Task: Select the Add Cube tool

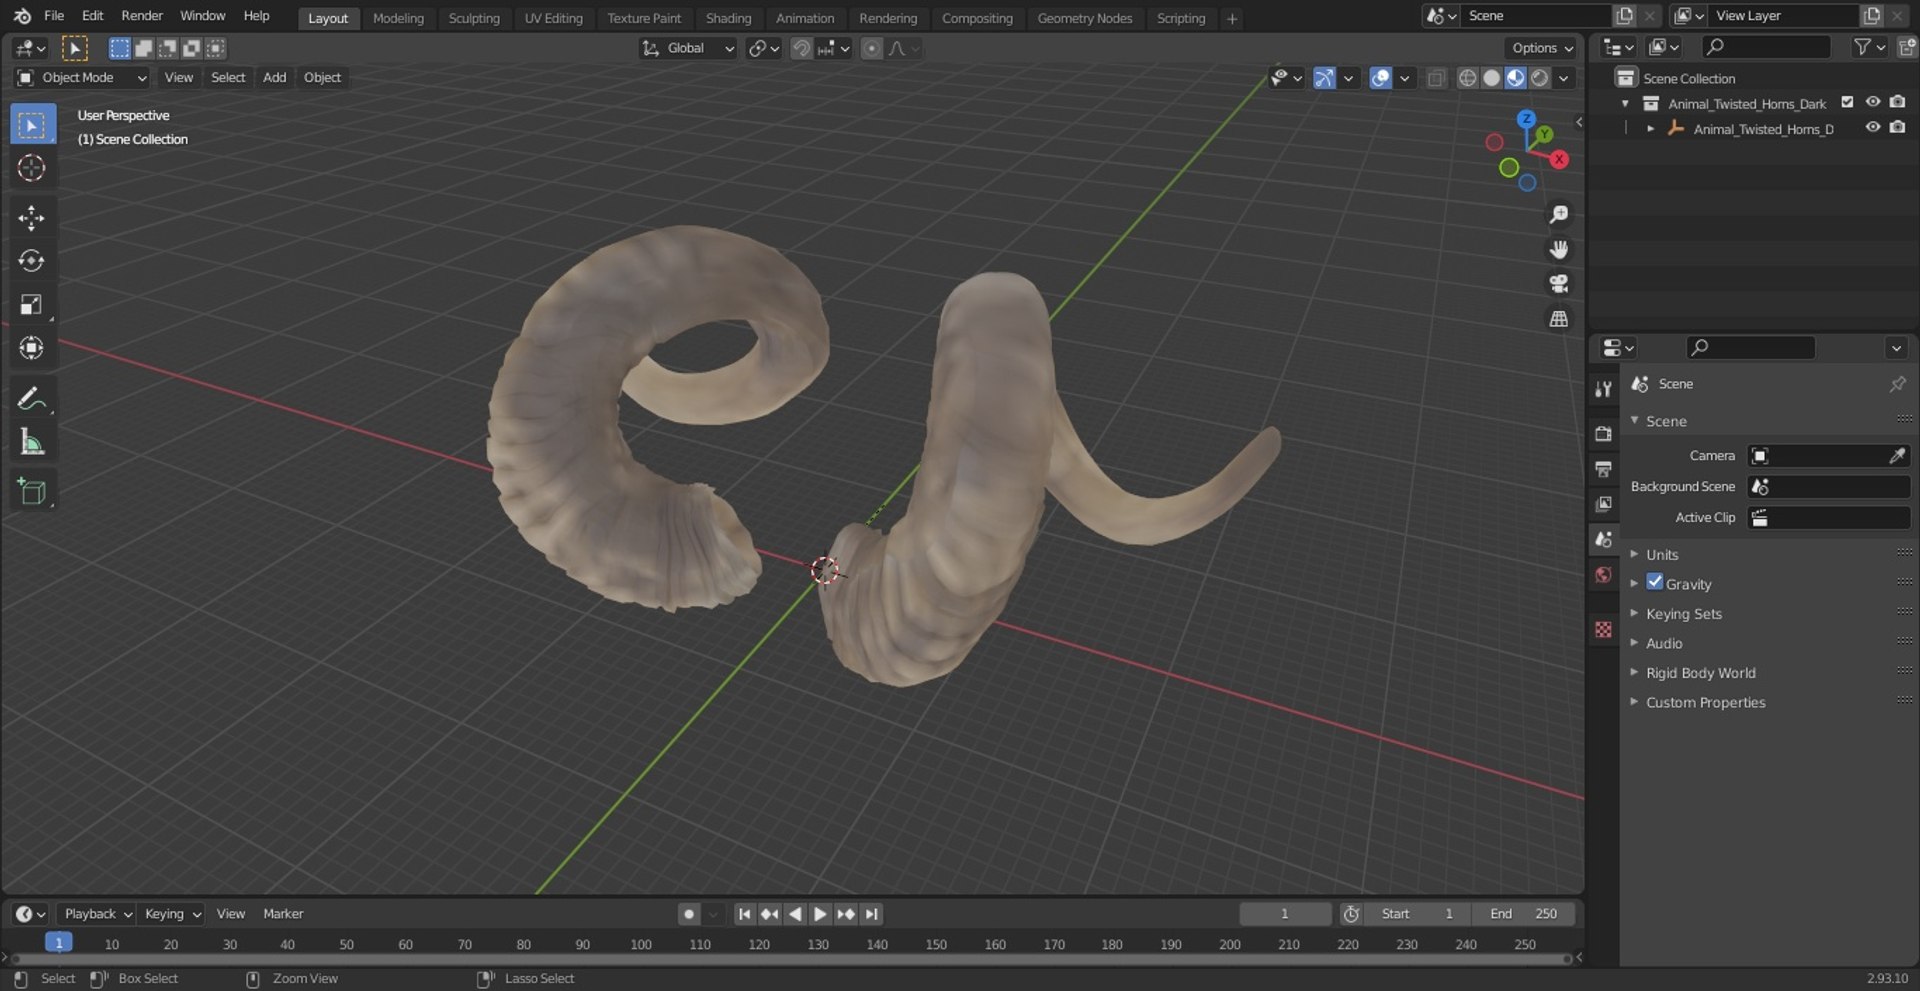Action: [x=32, y=492]
